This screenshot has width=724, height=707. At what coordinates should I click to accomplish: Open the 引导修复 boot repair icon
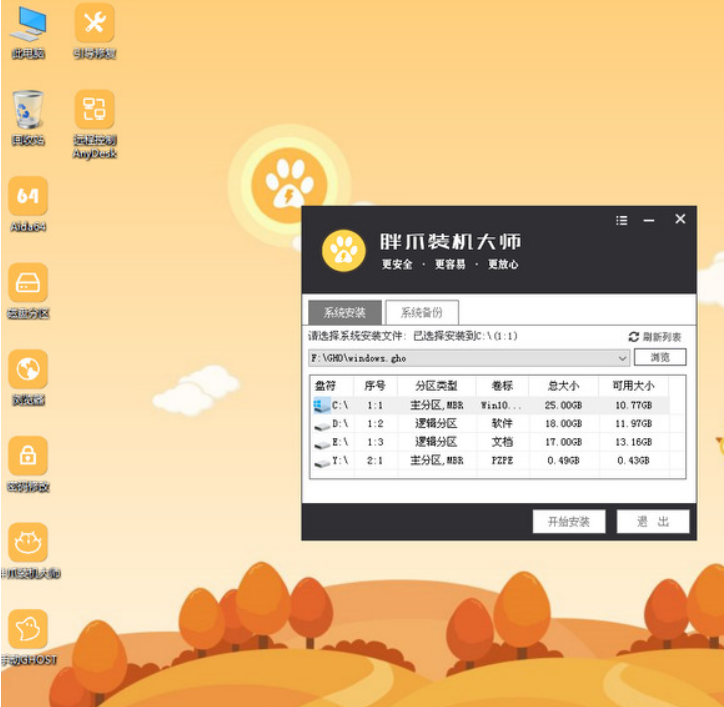pos(94,30)
